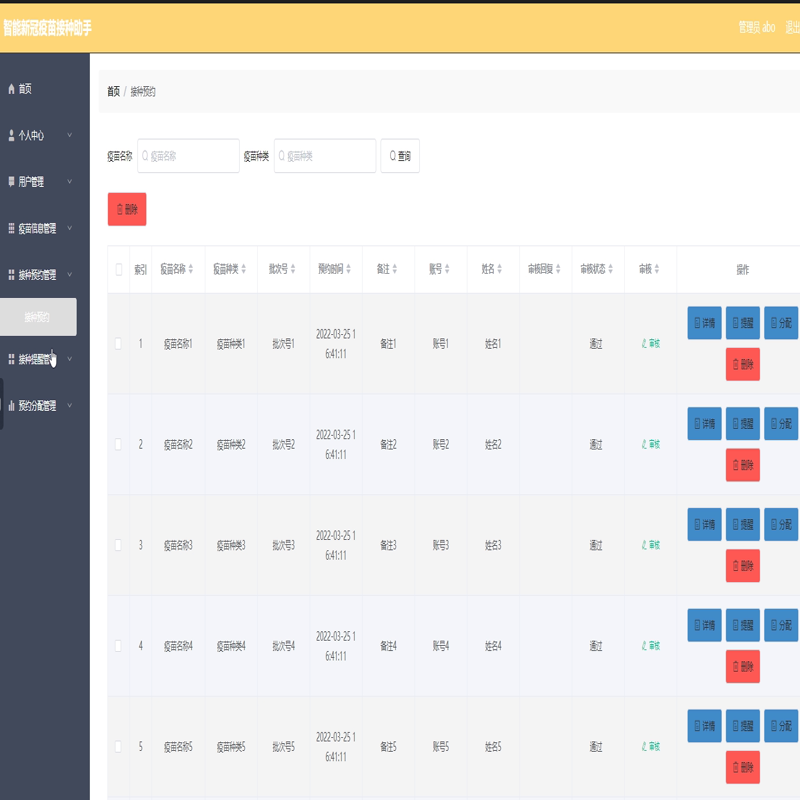The width and height of the screenshot is (800, 800).
Task: Expand 接种提醒管理 menu via its chevron
Action: (69, 359)
